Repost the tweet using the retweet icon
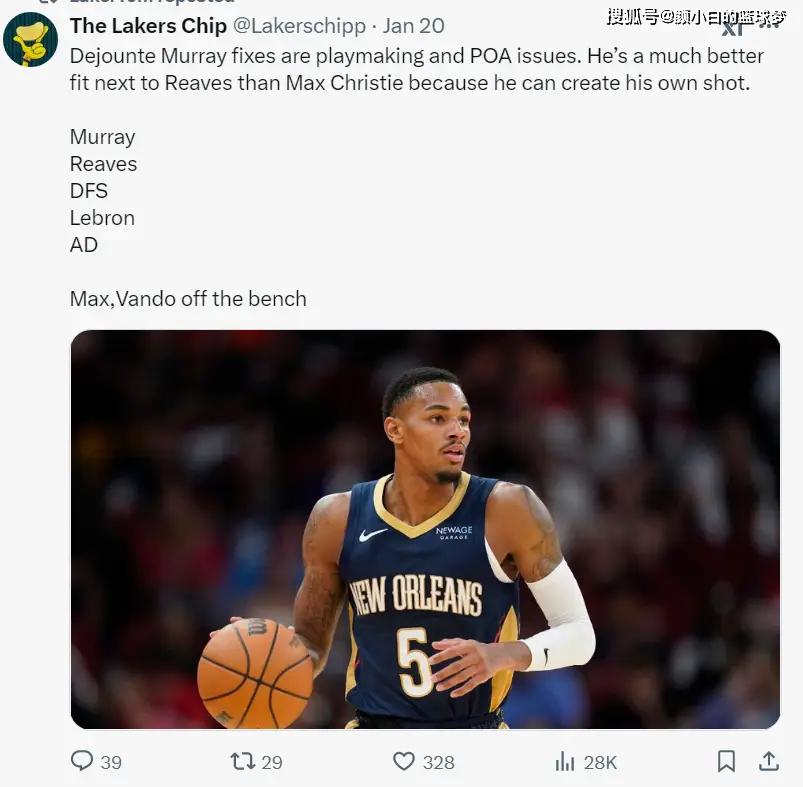Screen dimensions: 803x787 tap(243, 761)
